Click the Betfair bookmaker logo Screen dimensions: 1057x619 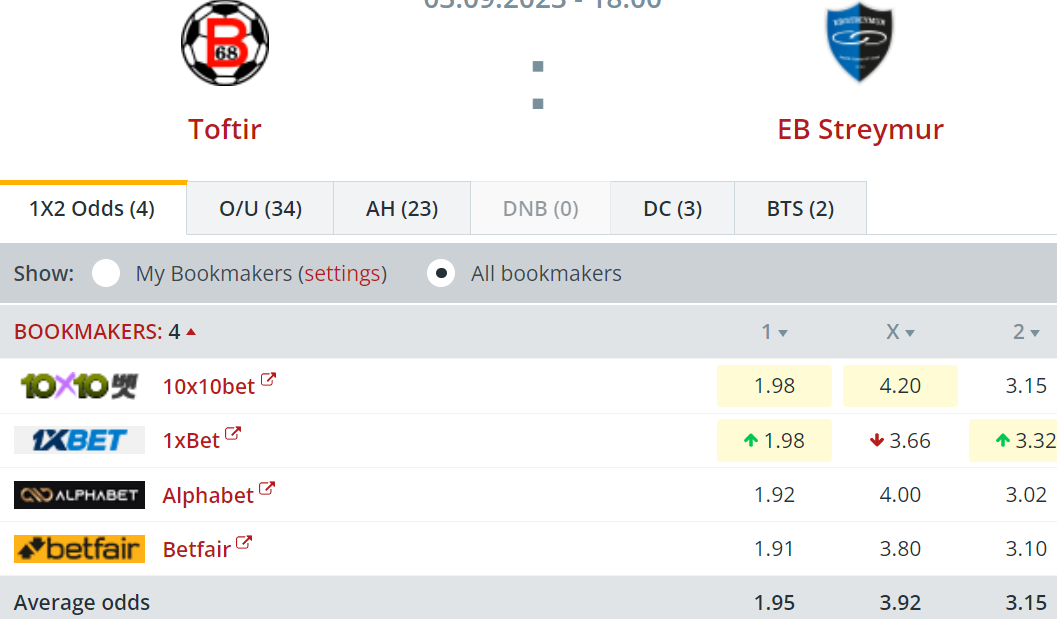click(x=79, y=549)
